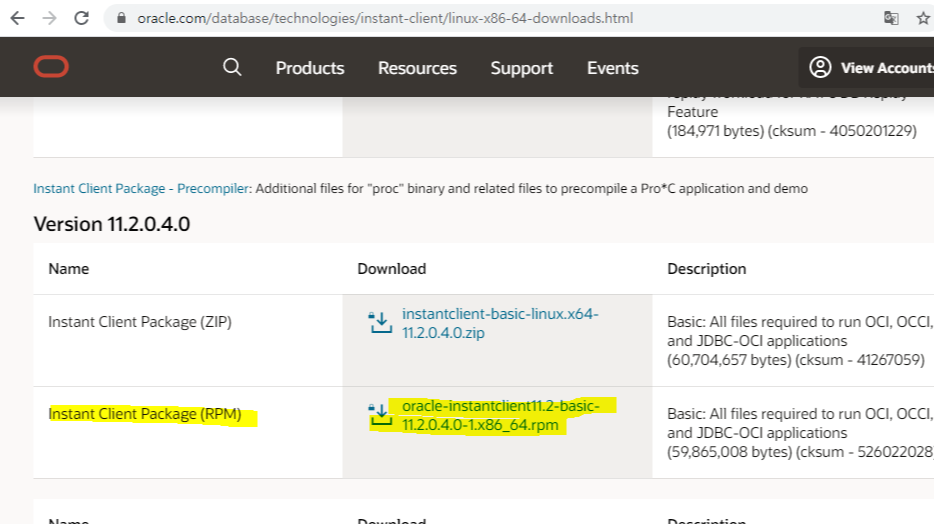The image size is (934, 524).
Task: Reload the page with the refresh icon
Action: point(82,18)
